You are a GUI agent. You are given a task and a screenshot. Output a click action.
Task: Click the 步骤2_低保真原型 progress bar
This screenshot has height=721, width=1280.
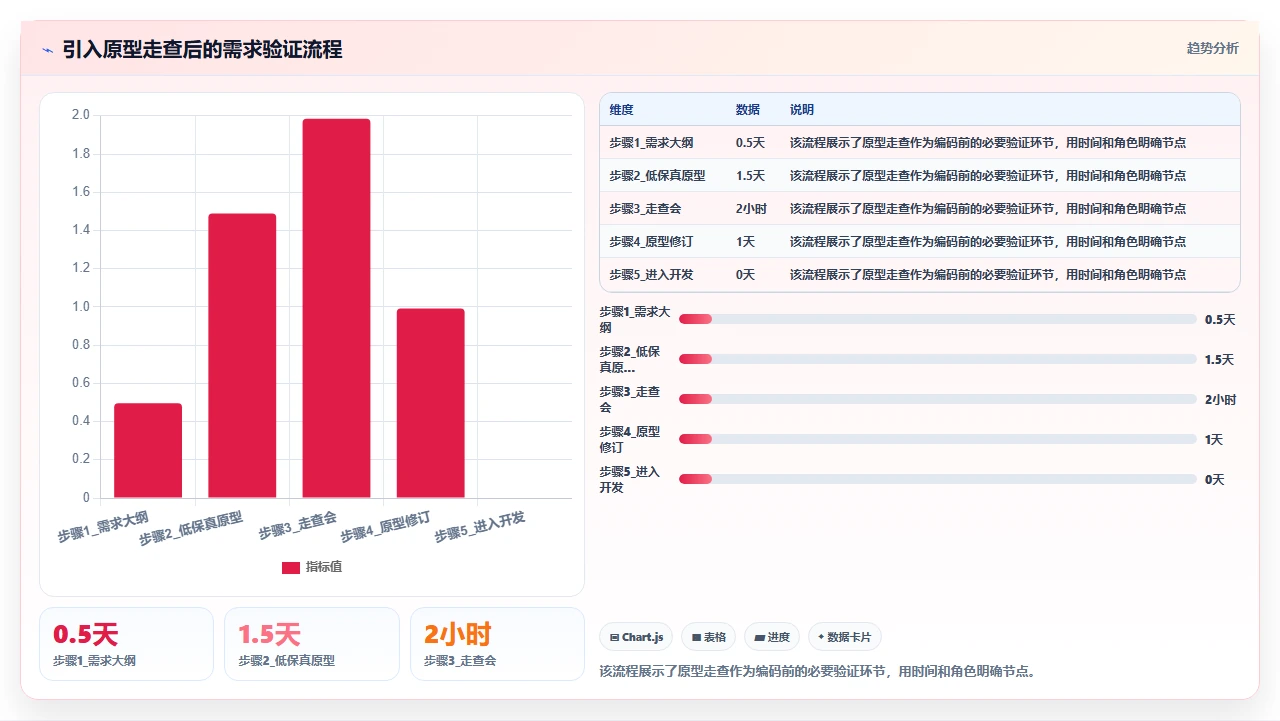coord(938,359)
